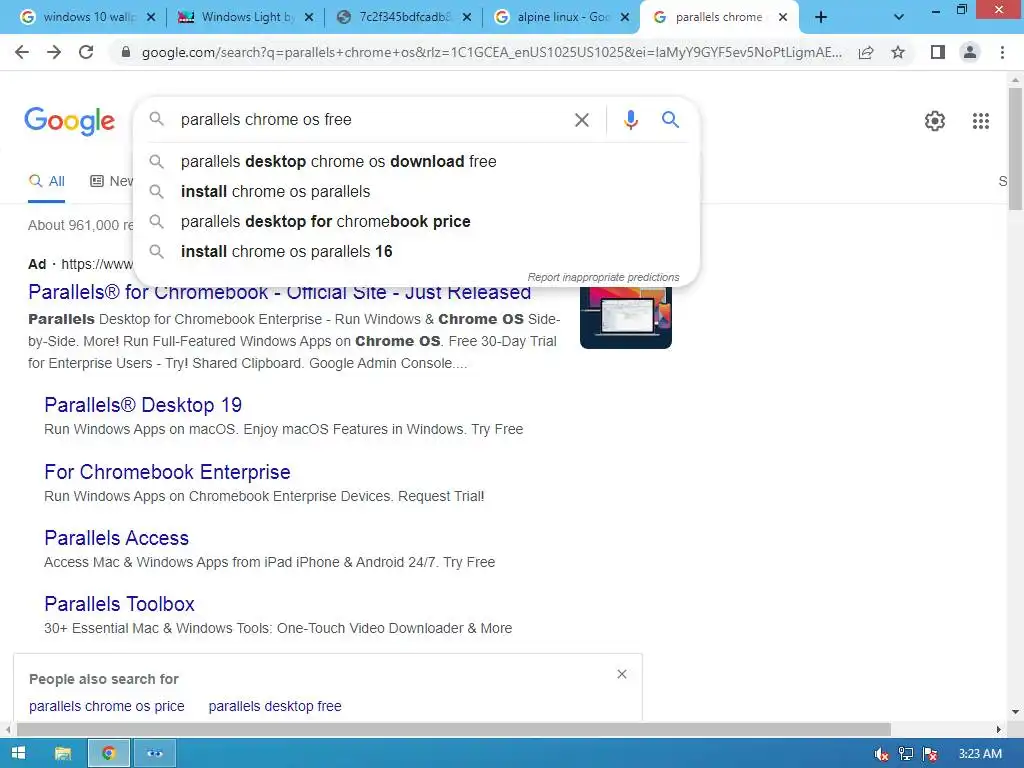The height and width of the screenshot is (768, 1024).
Task: Close the 'parallels chrome' tab
Action: [783, 18]
